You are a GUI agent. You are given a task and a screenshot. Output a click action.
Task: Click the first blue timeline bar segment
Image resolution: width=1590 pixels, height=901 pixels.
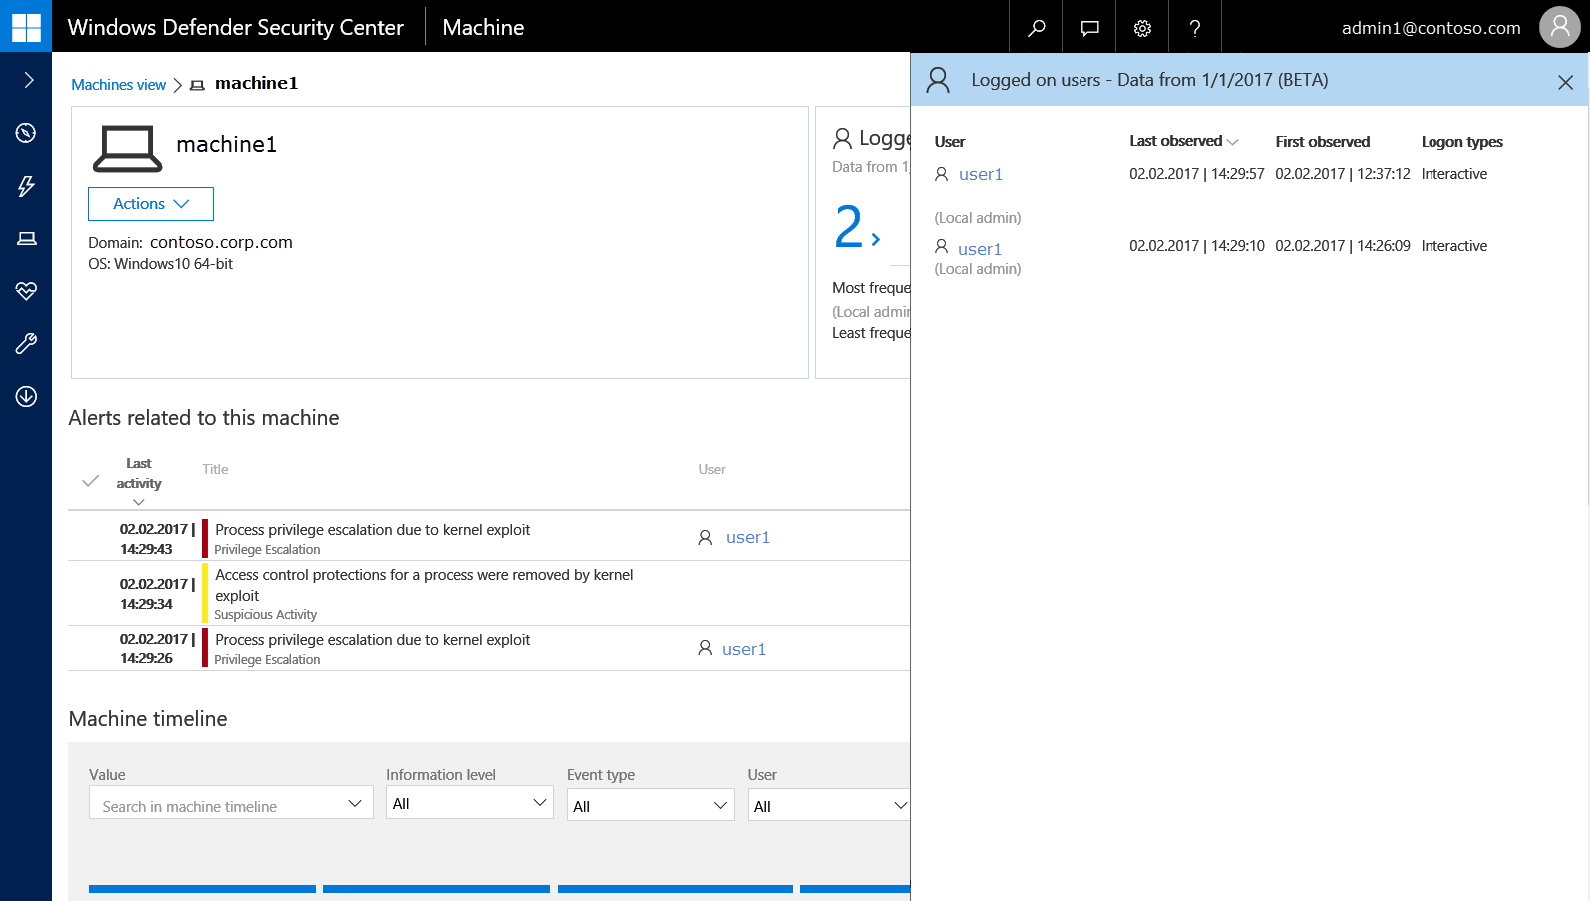coord(202,889)
